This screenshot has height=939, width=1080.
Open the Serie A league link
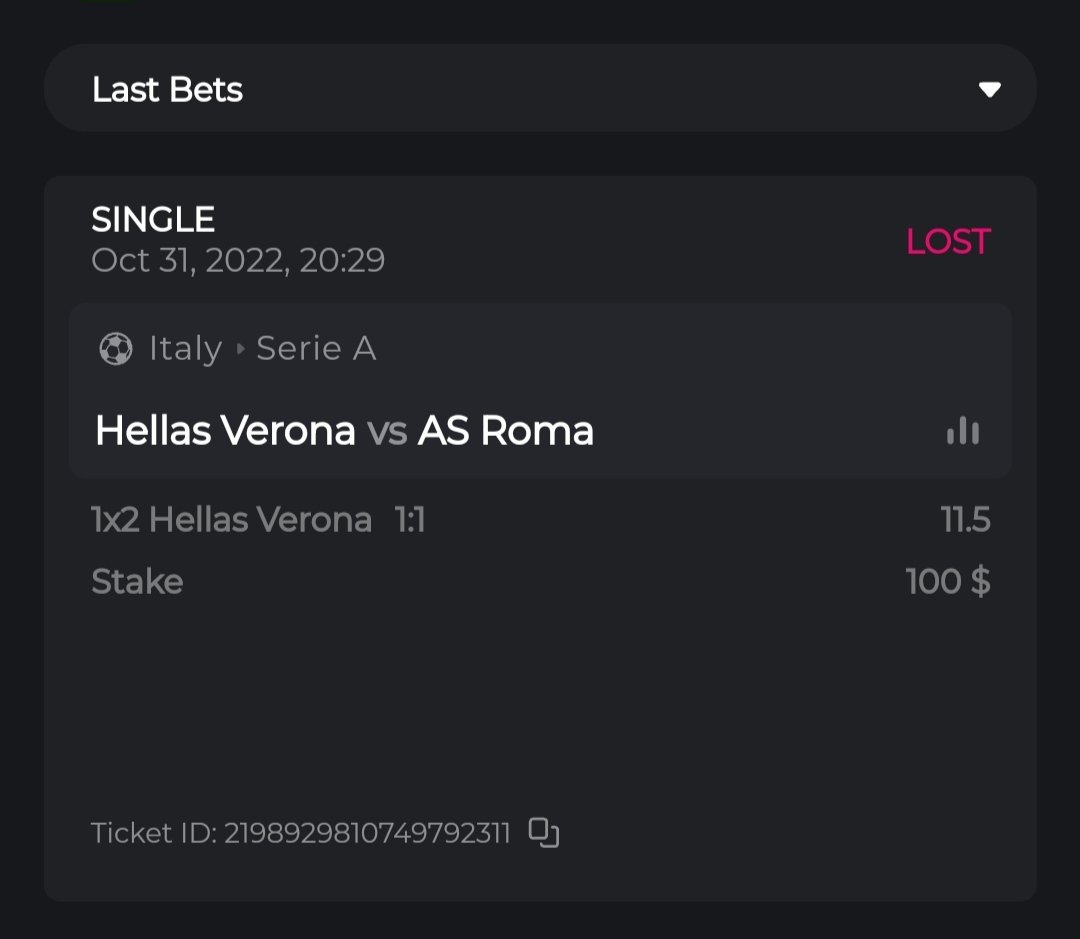coord(316,349)
